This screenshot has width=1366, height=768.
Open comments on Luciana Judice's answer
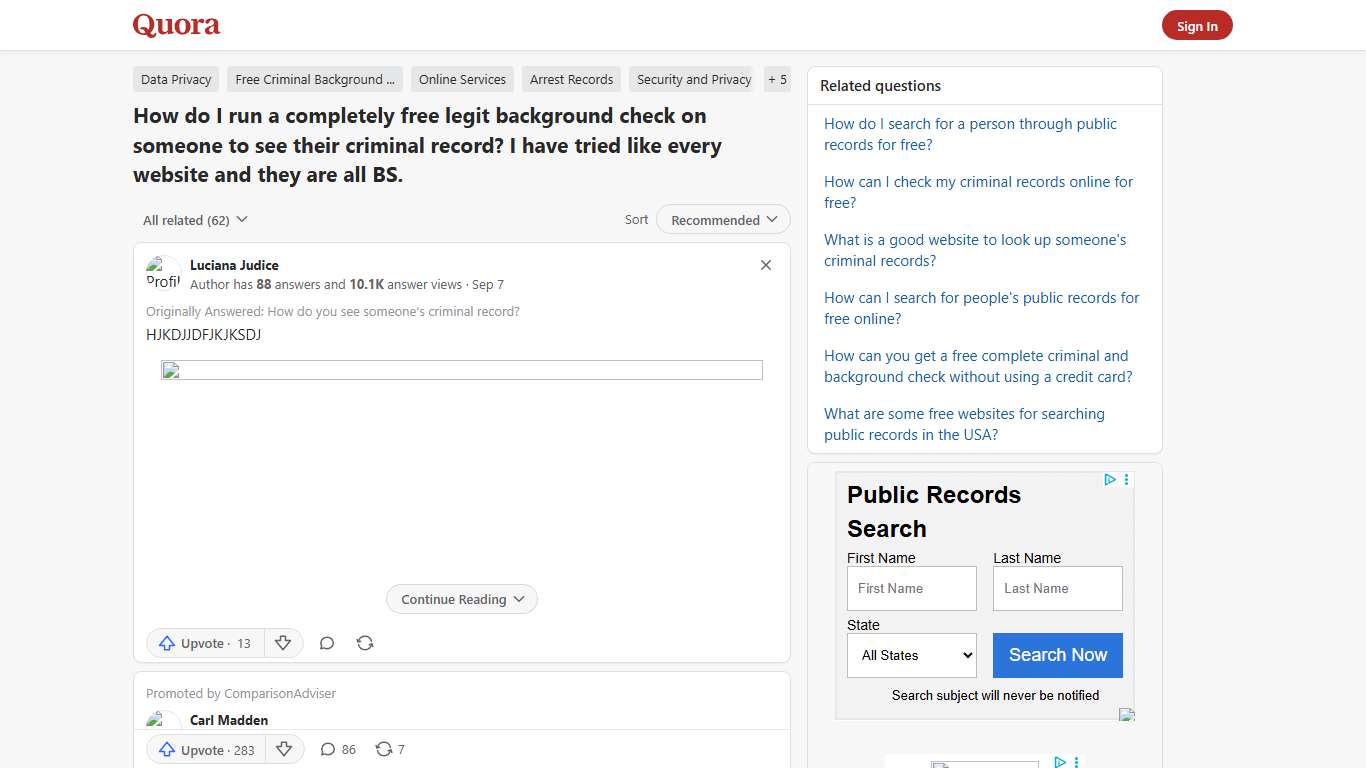(x=326, y=643)
